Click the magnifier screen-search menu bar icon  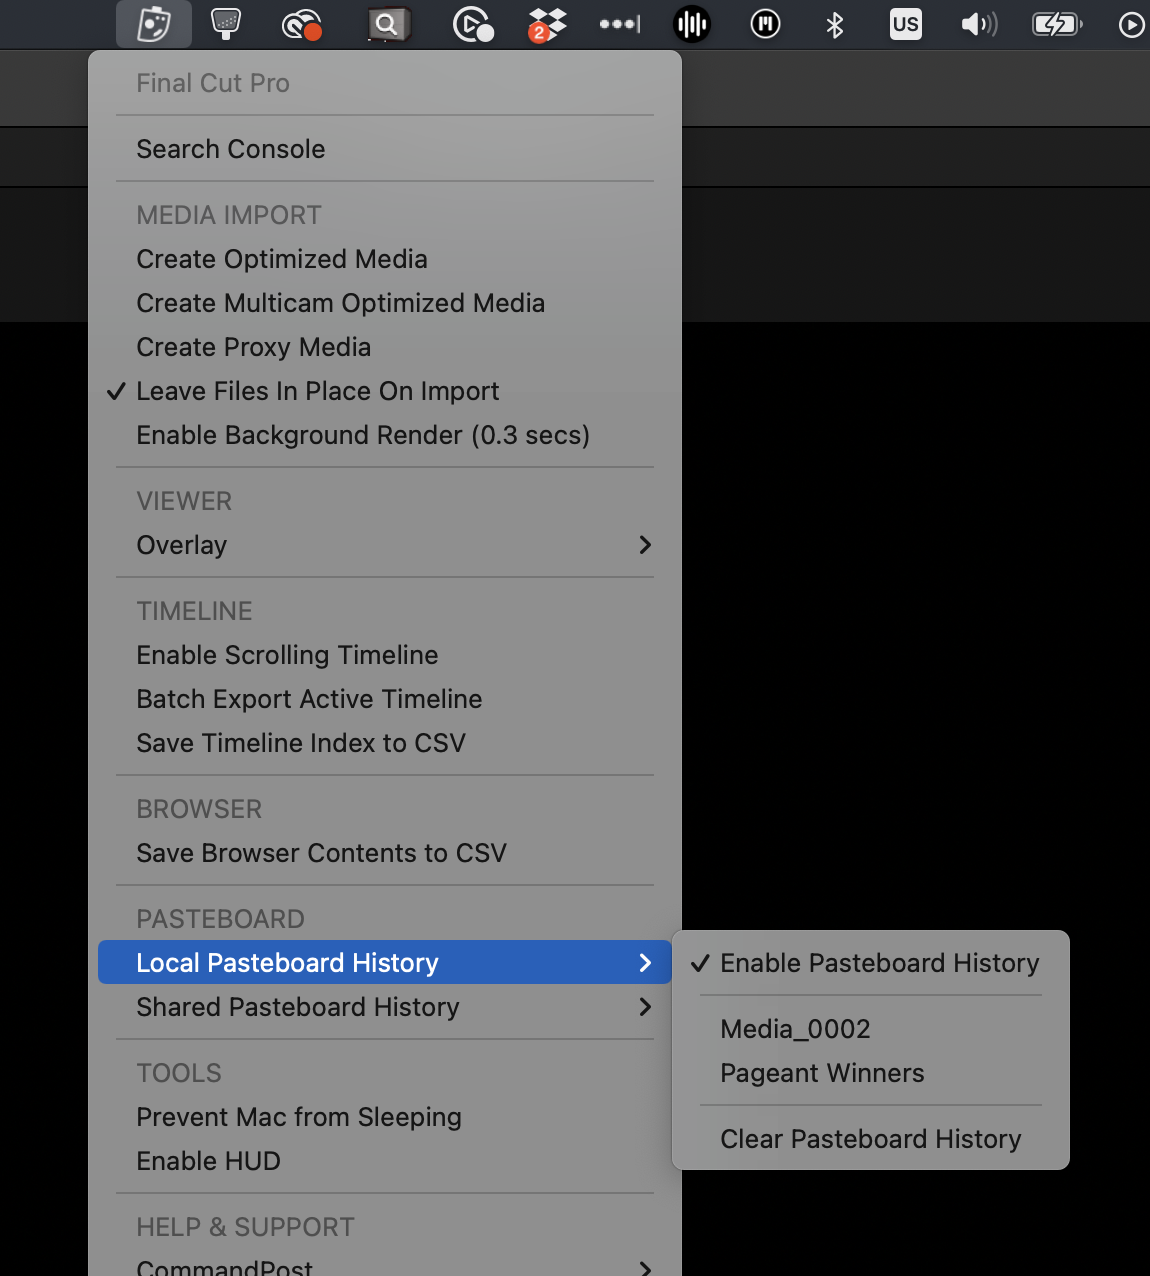388,24
